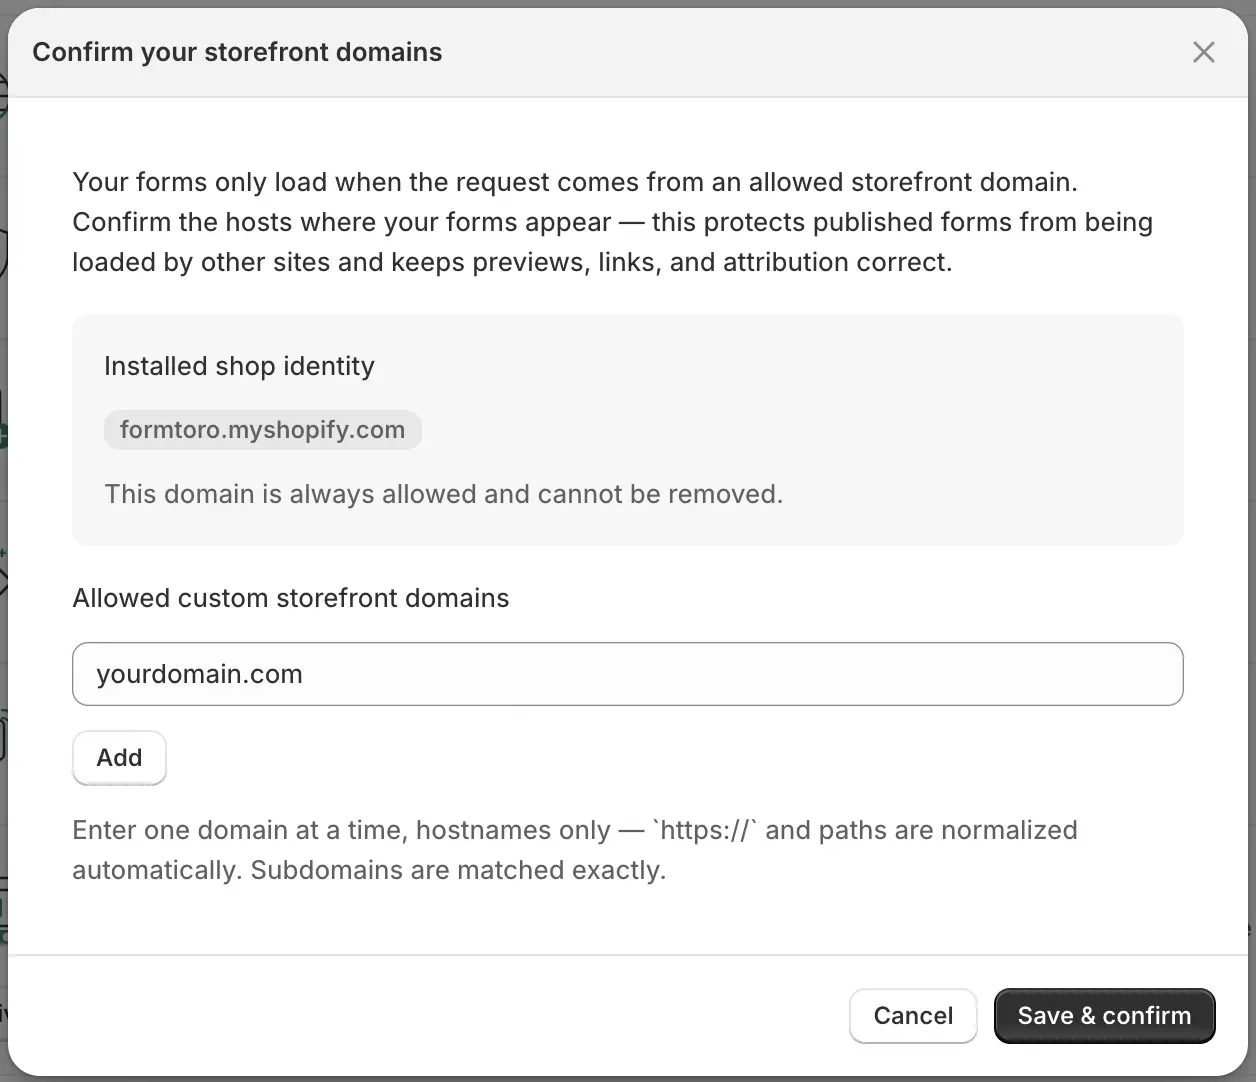Viewport: 1256px width, 1082px height.
Task: Click Save & confirm
Action: (1104, 1016)
